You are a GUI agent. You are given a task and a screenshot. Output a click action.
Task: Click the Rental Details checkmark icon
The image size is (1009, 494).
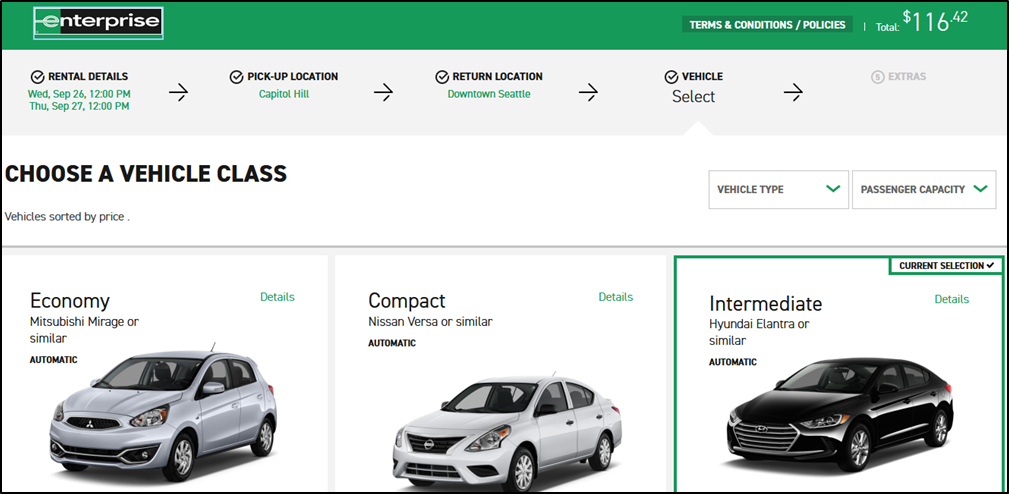(37, 77)
